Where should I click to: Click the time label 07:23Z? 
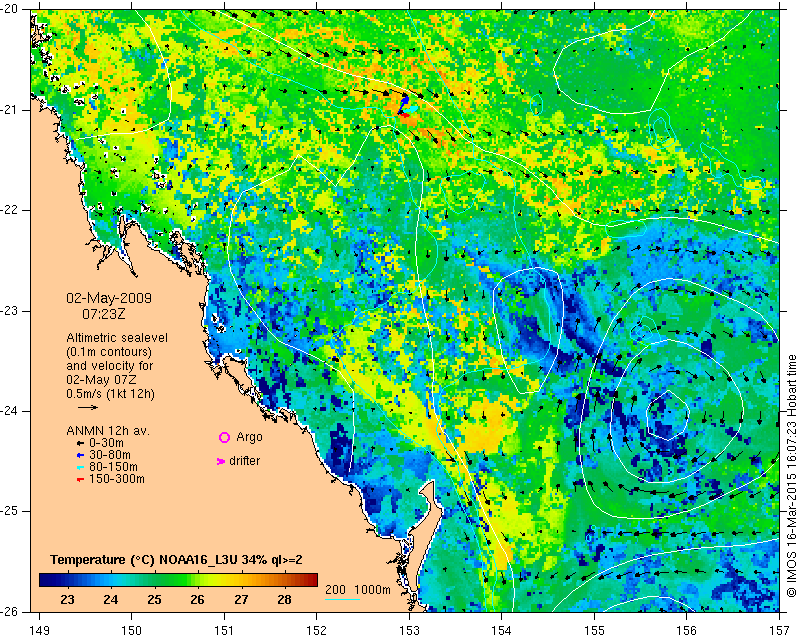104,314
